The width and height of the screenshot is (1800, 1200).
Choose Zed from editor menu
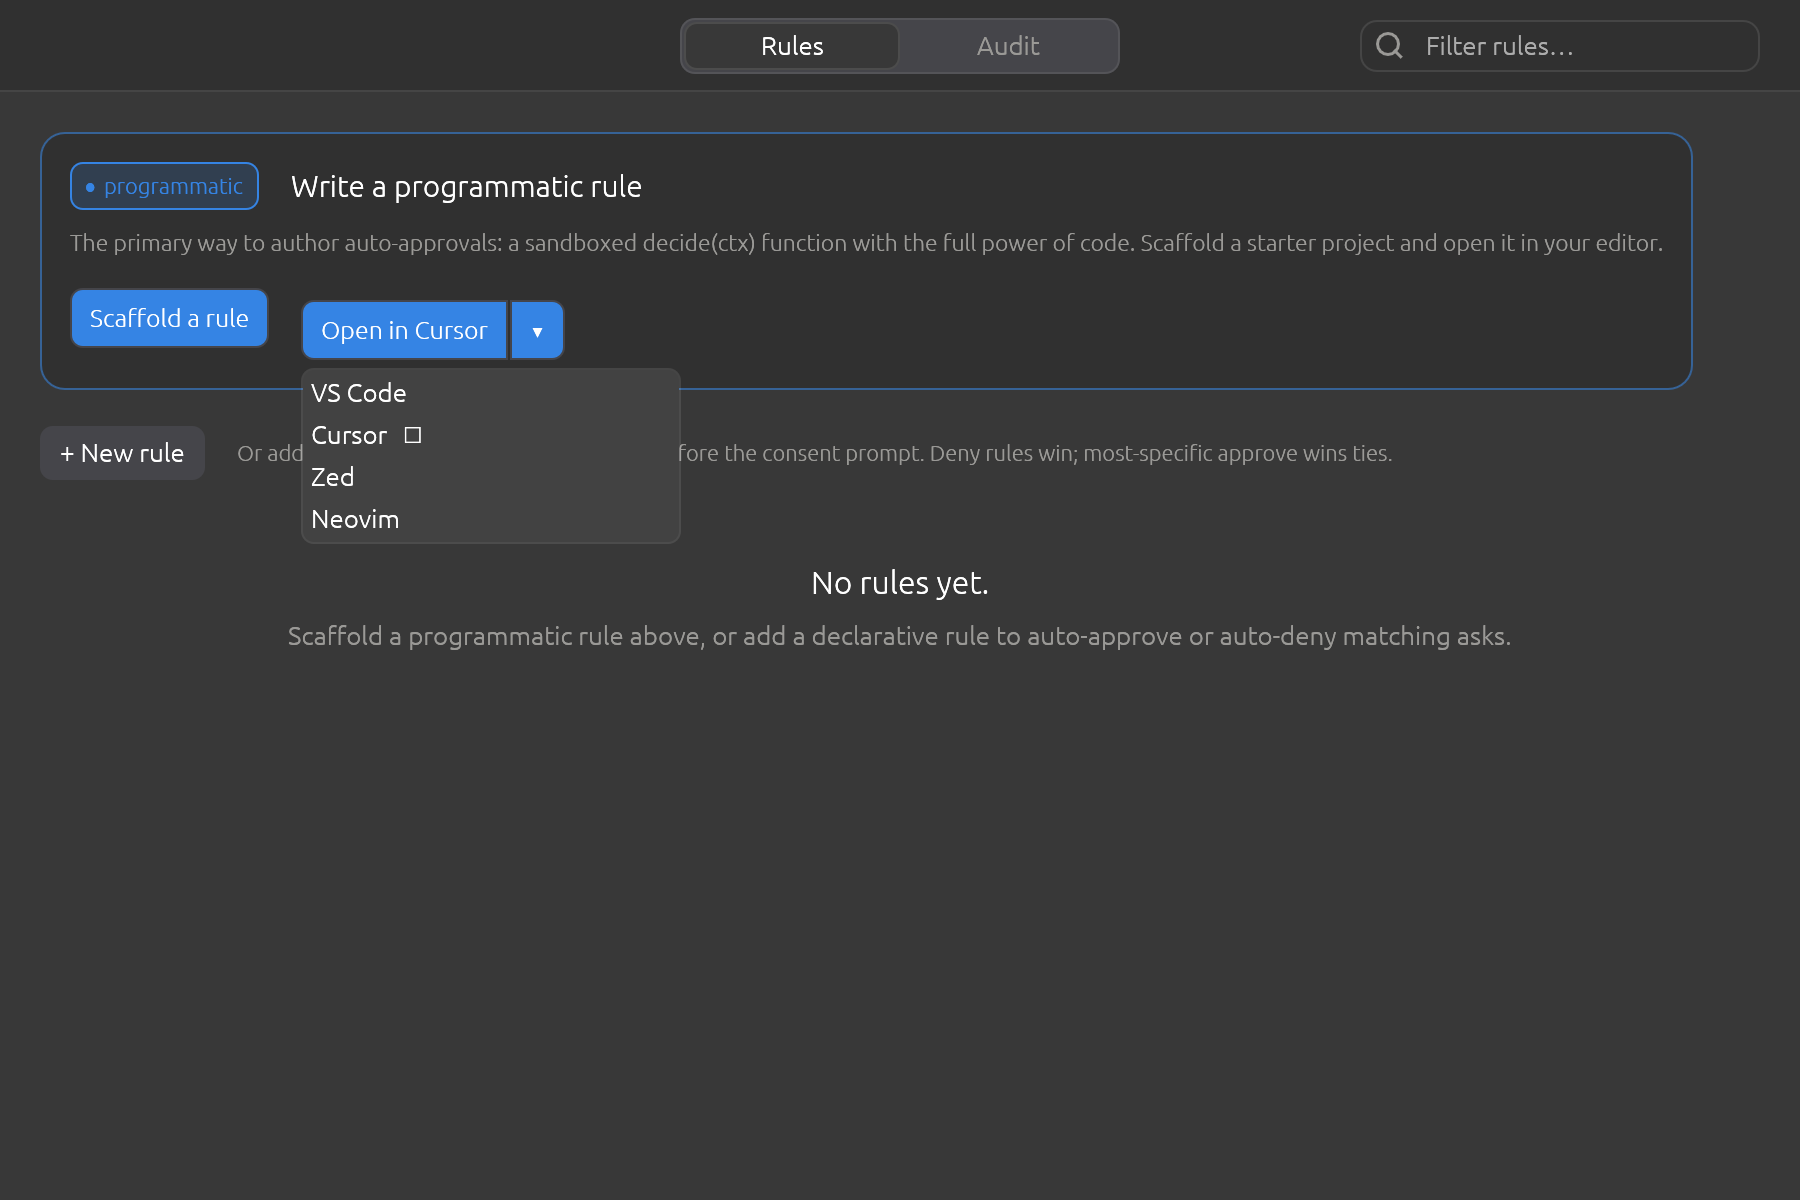(x=490, y=477)
